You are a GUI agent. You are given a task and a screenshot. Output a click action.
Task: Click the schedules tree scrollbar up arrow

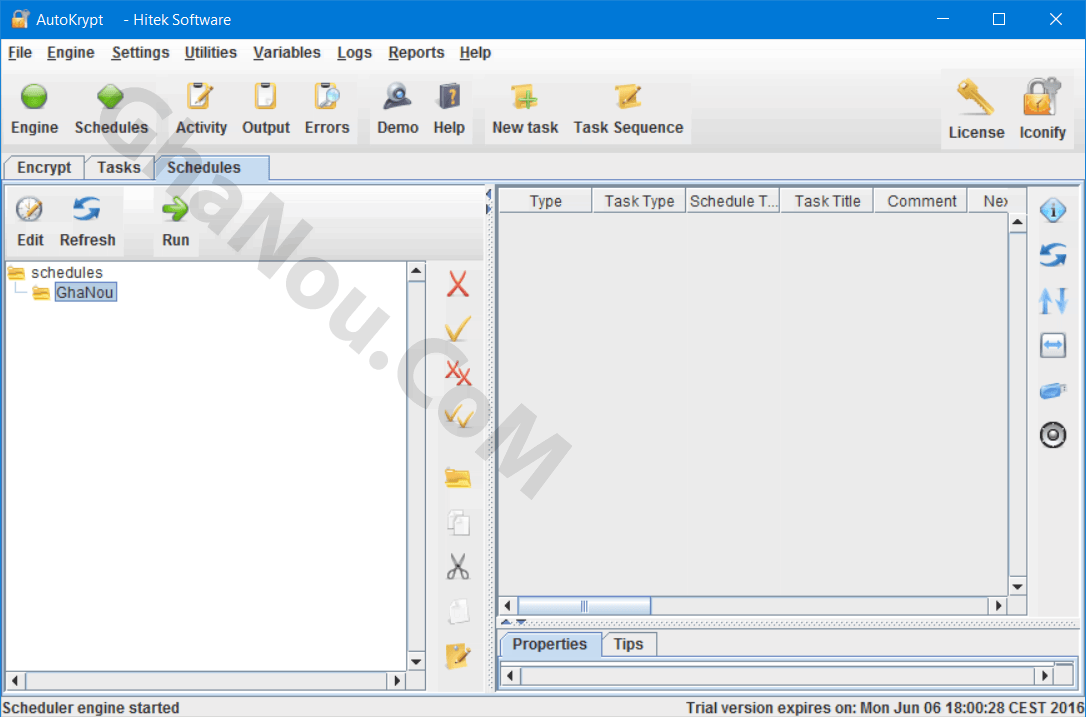[x=416, y=271]
